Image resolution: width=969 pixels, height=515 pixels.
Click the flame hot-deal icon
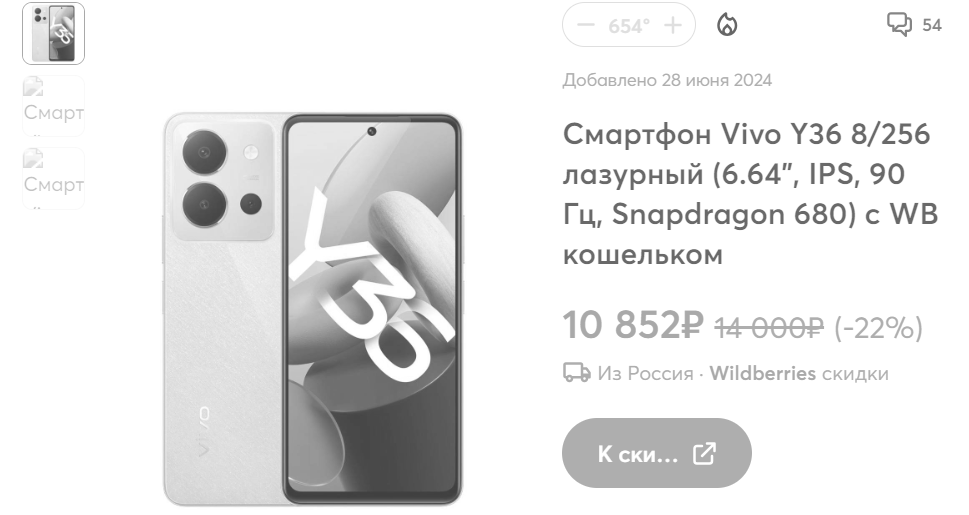[x=727, y=25]
